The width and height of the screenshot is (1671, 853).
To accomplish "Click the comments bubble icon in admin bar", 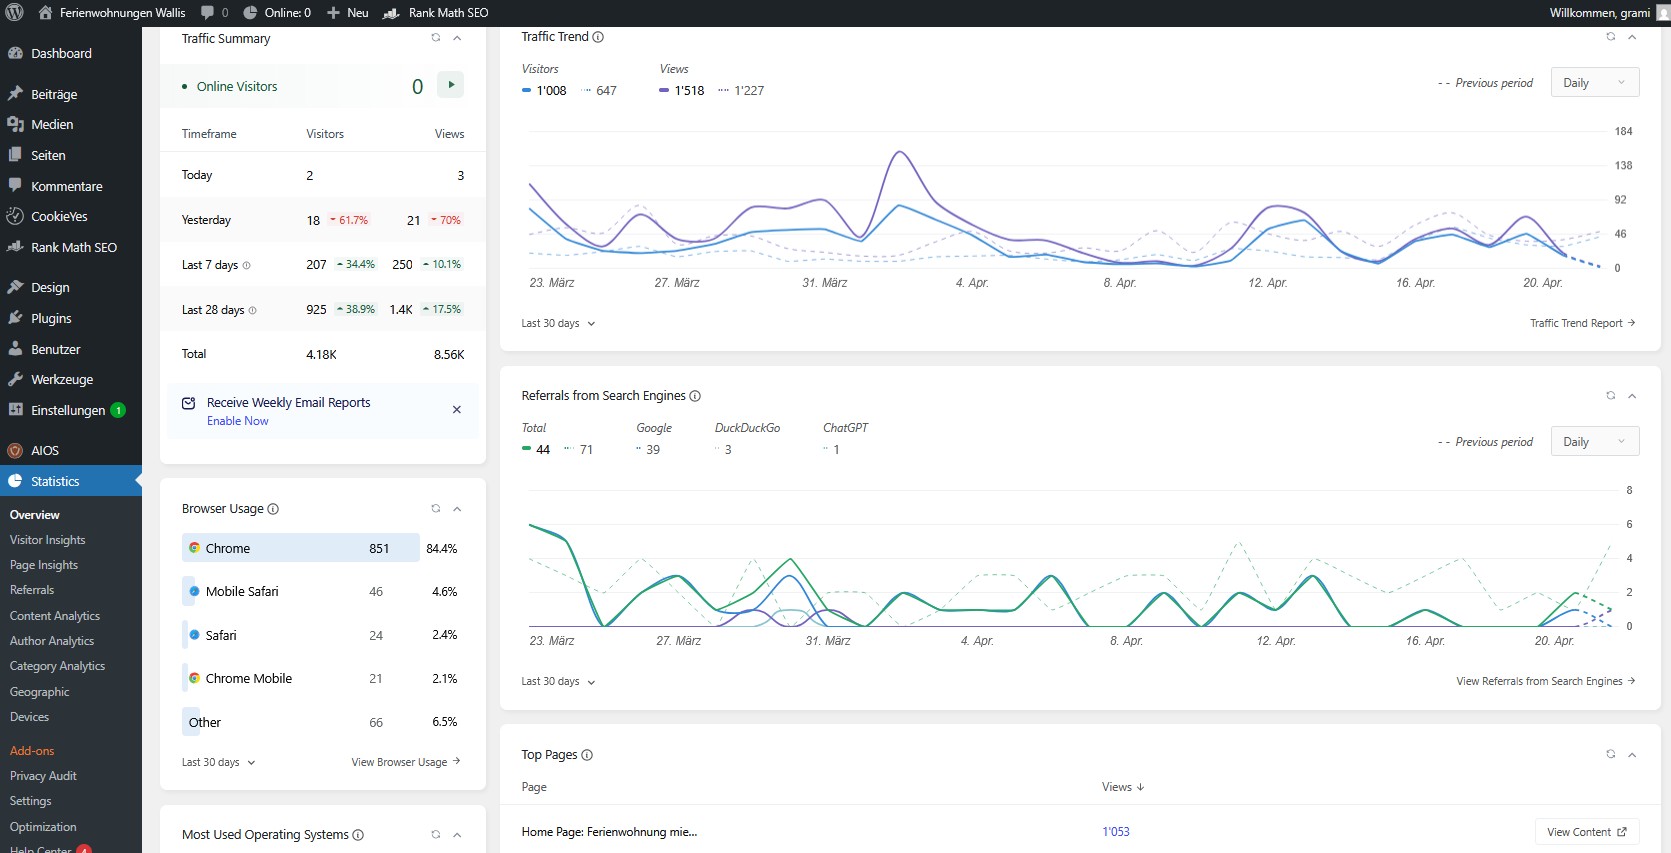I will point(208,13).
